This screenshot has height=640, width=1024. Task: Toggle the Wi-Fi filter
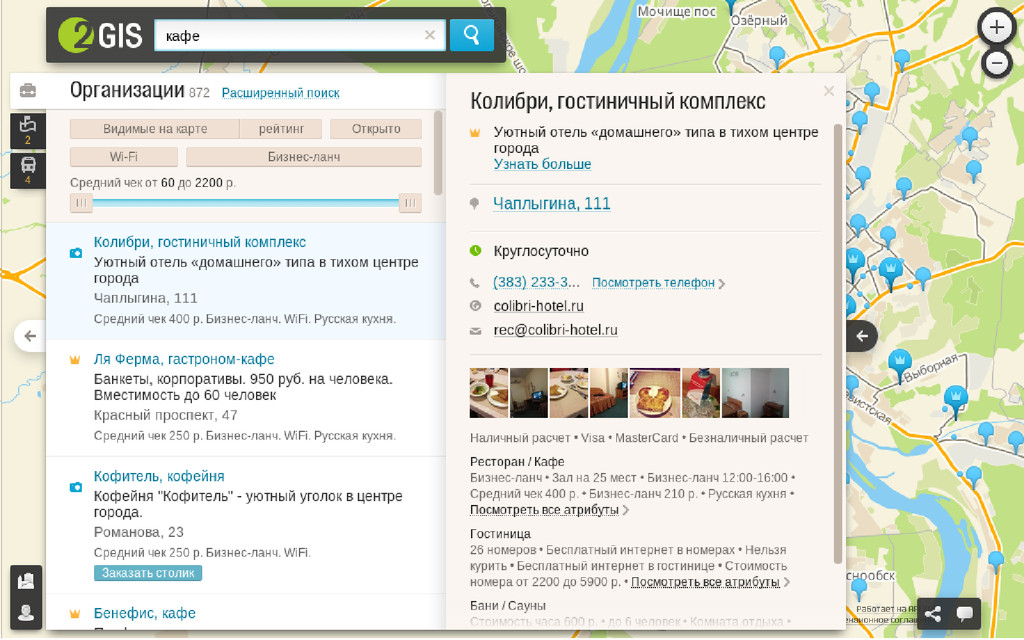coord(123,157)
